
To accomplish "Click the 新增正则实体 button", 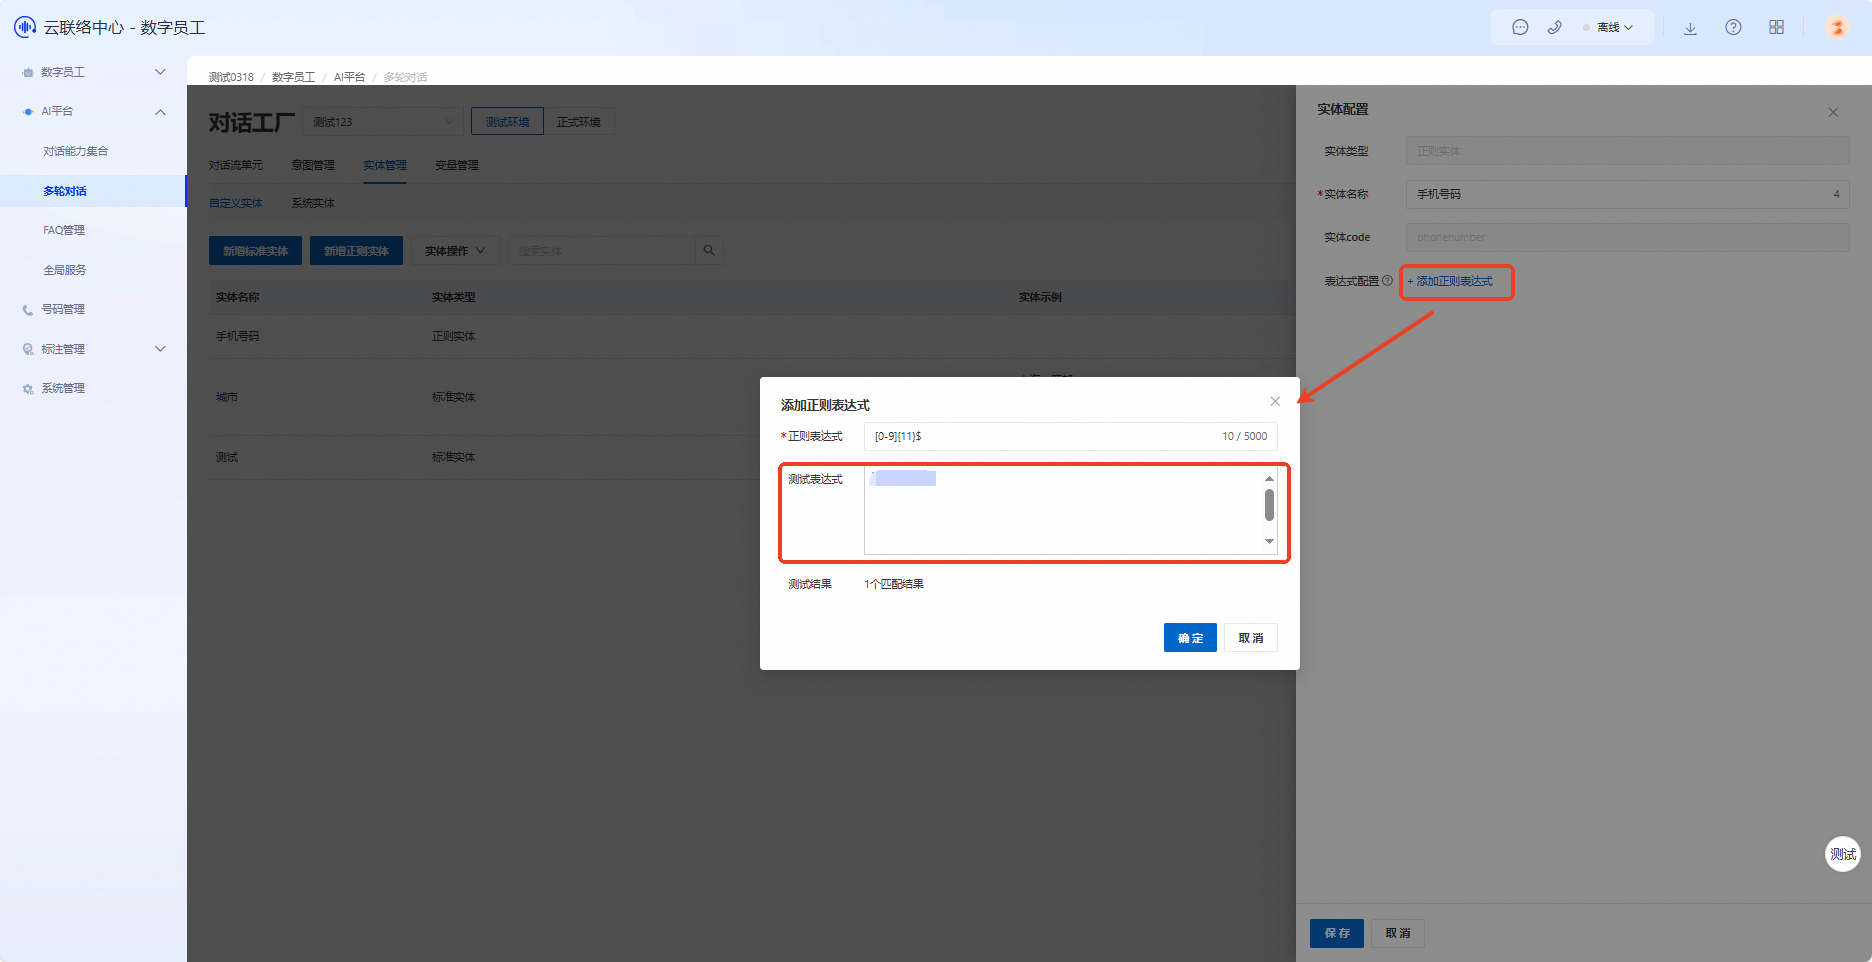I will pyautogui.click(x=356, y=251).
